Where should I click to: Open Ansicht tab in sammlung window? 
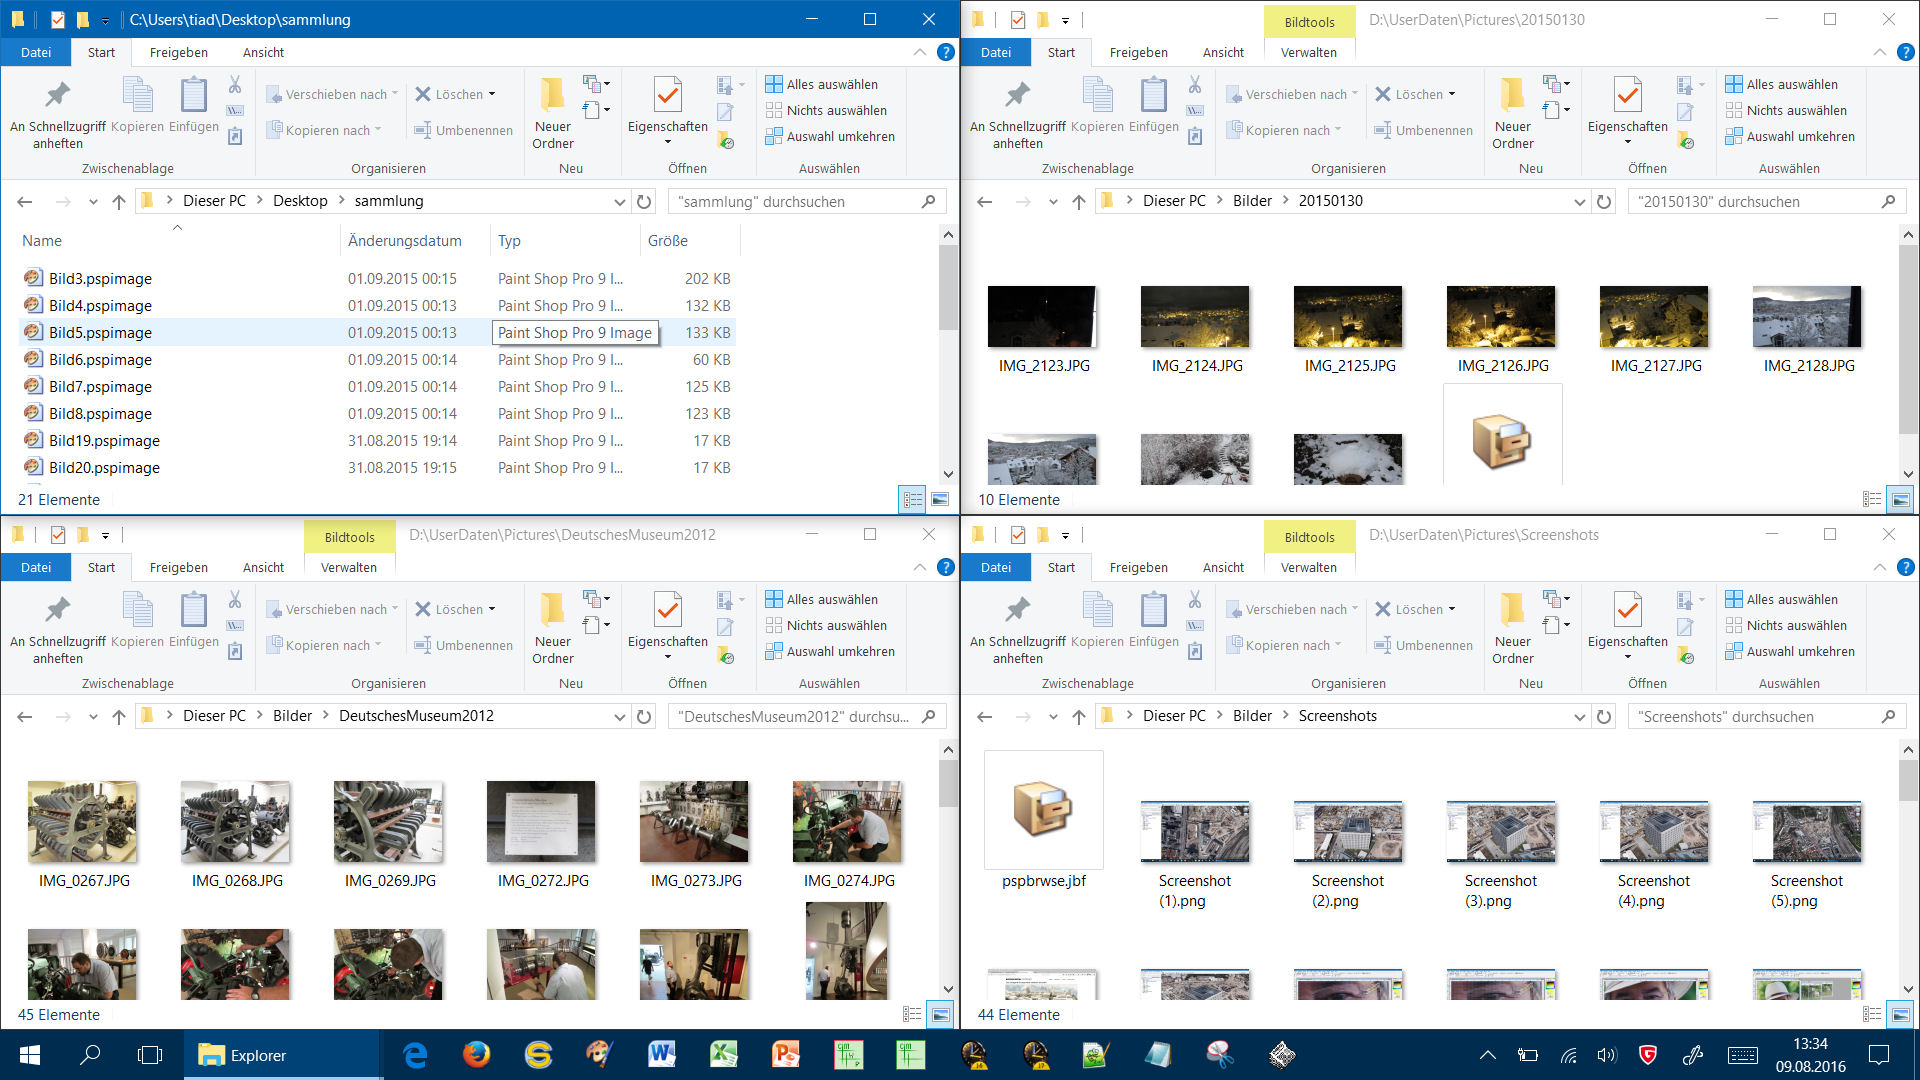(x=263, y=52)
